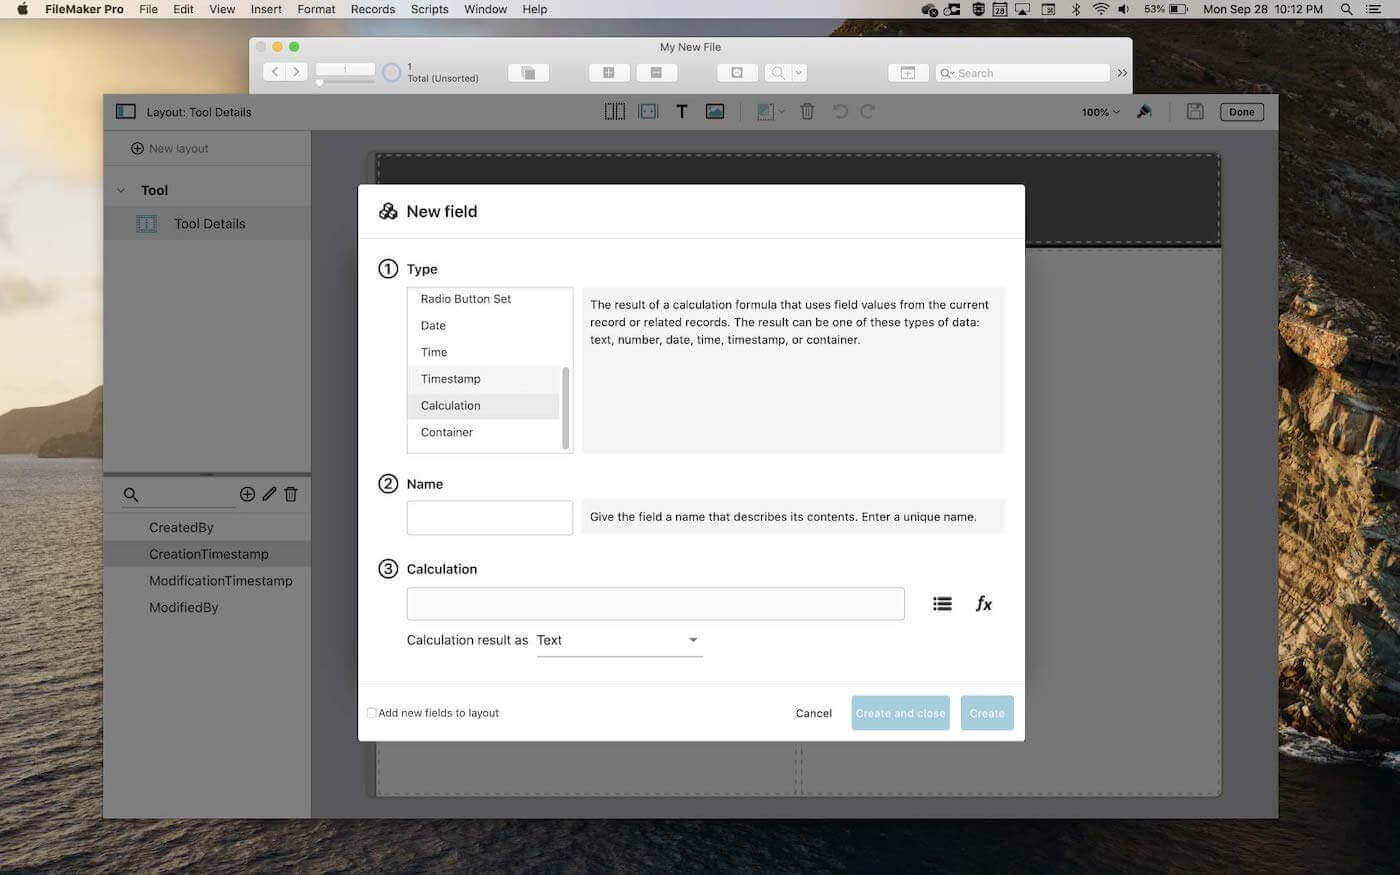
Task: Click the Cancel button
Action: [813, 713]
